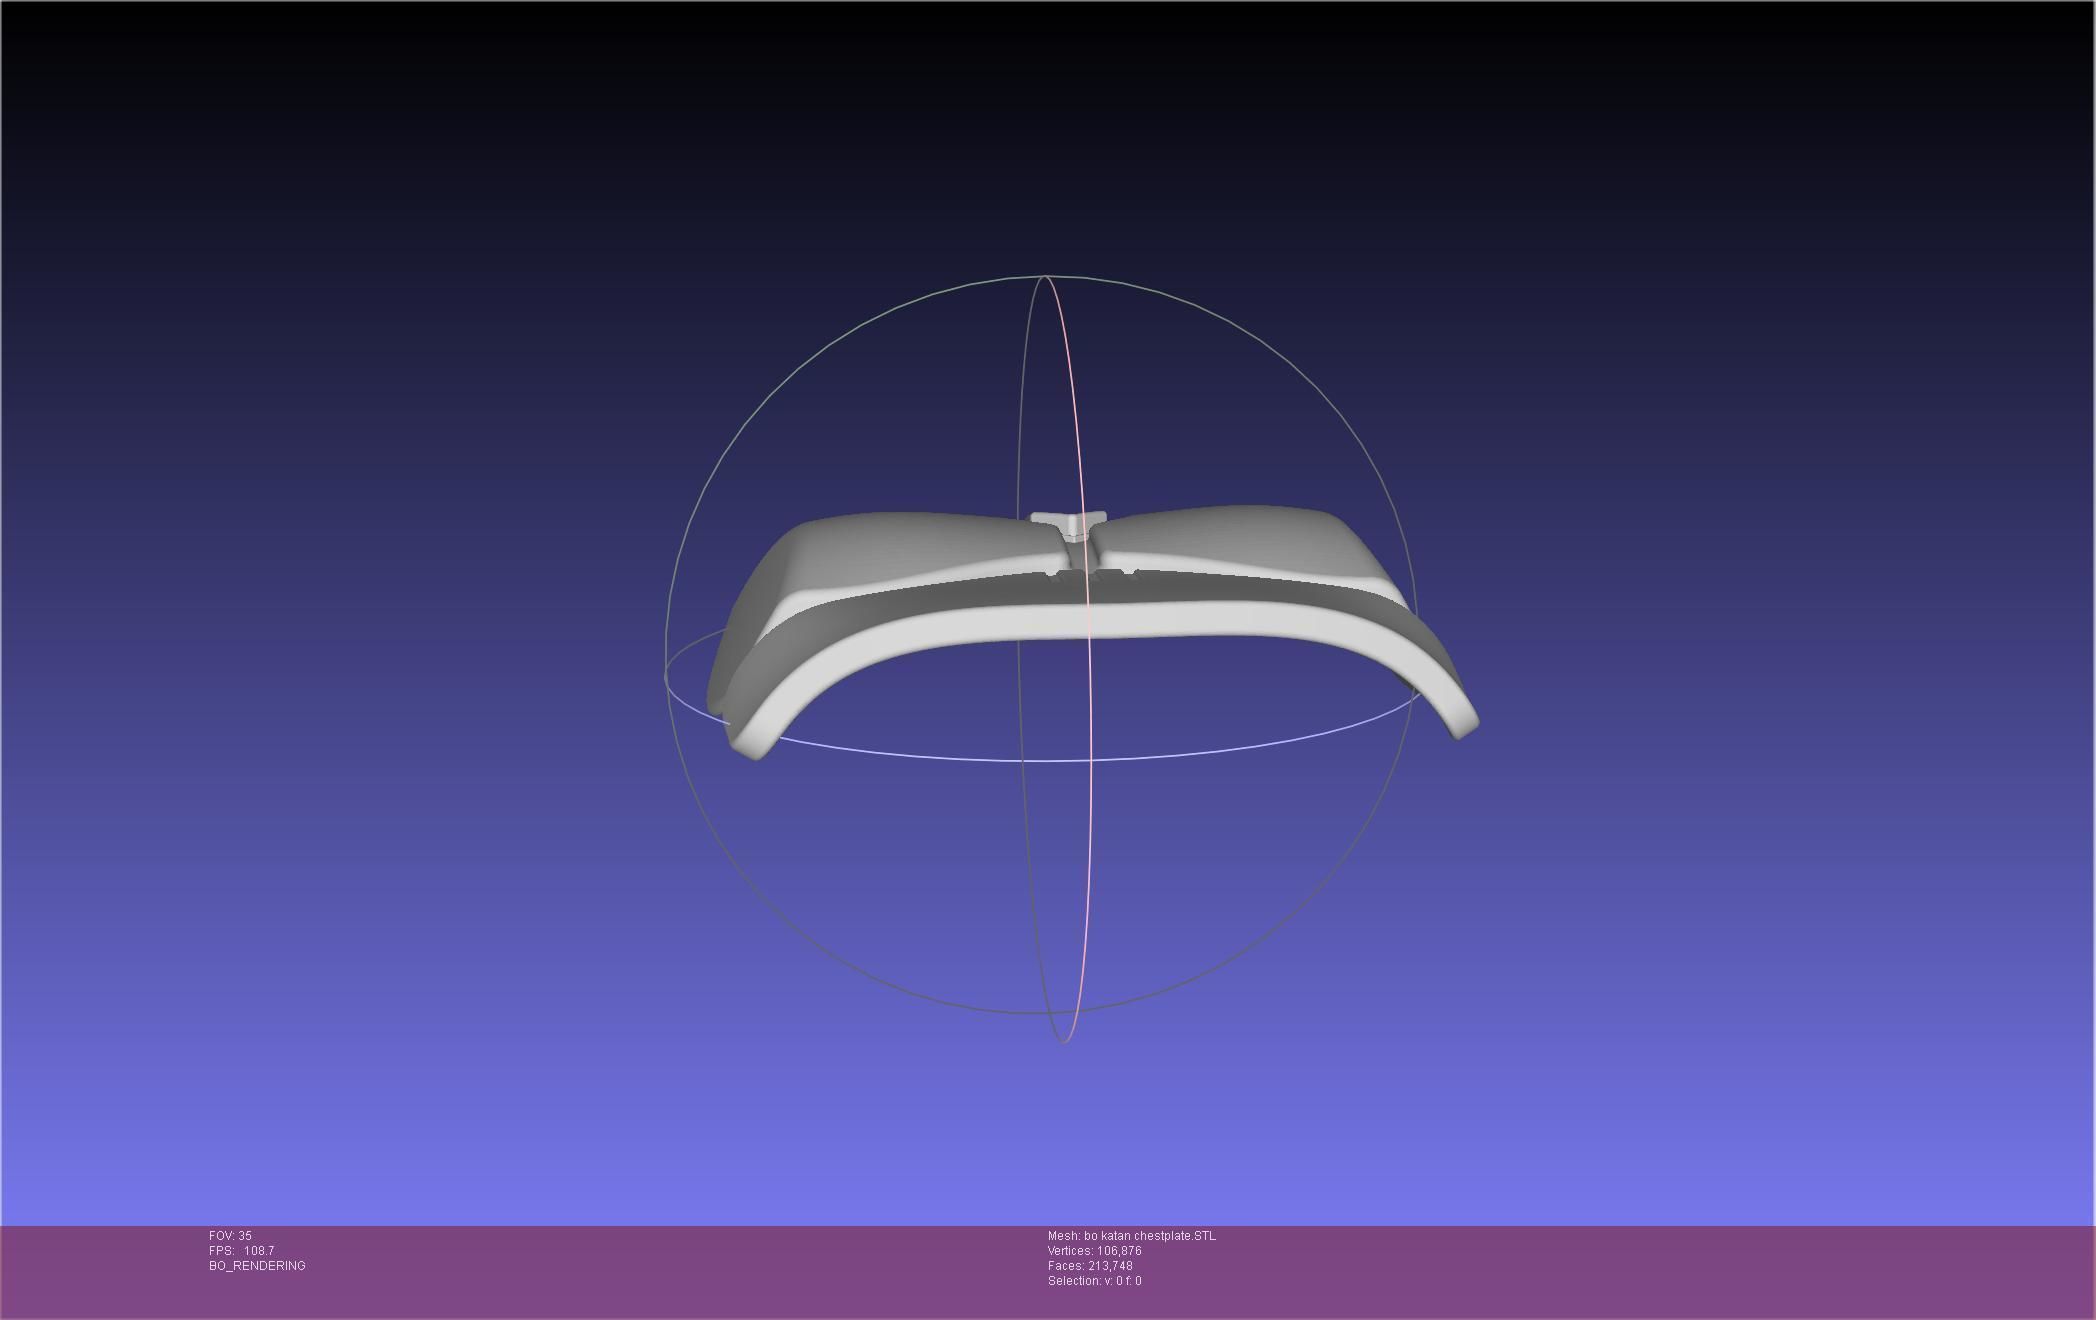
Task: Click the FPS 108.7 readout
Action: 241,1251
